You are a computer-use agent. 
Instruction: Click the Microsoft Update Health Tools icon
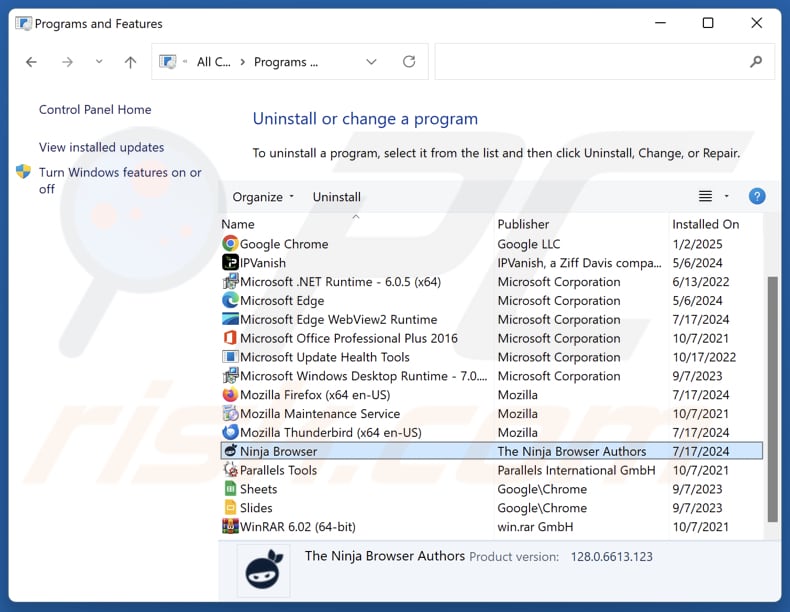coord(230,357)
